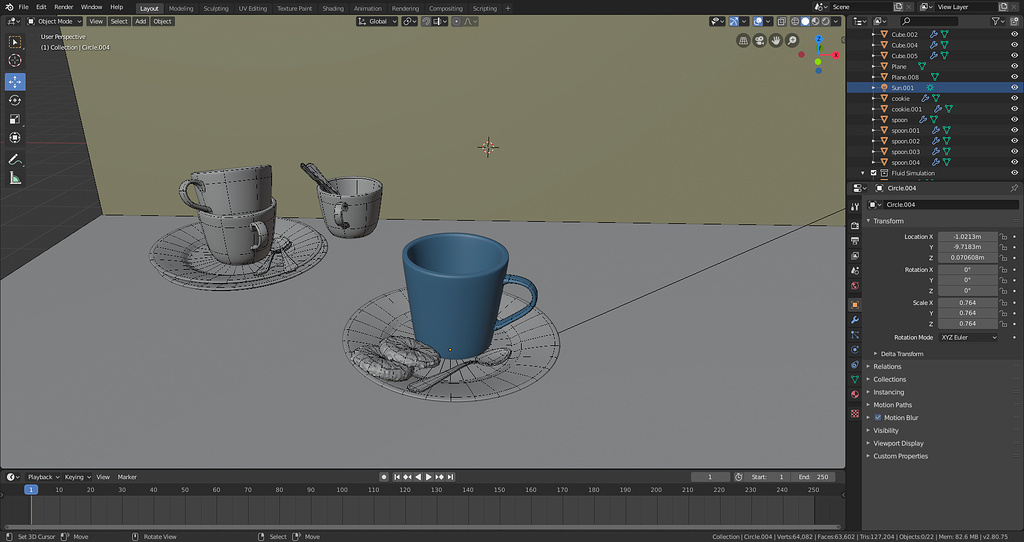The height and width of the screenshot is (542, 1024).
Task: Open the World properties tab
Action: pos(855,285)
